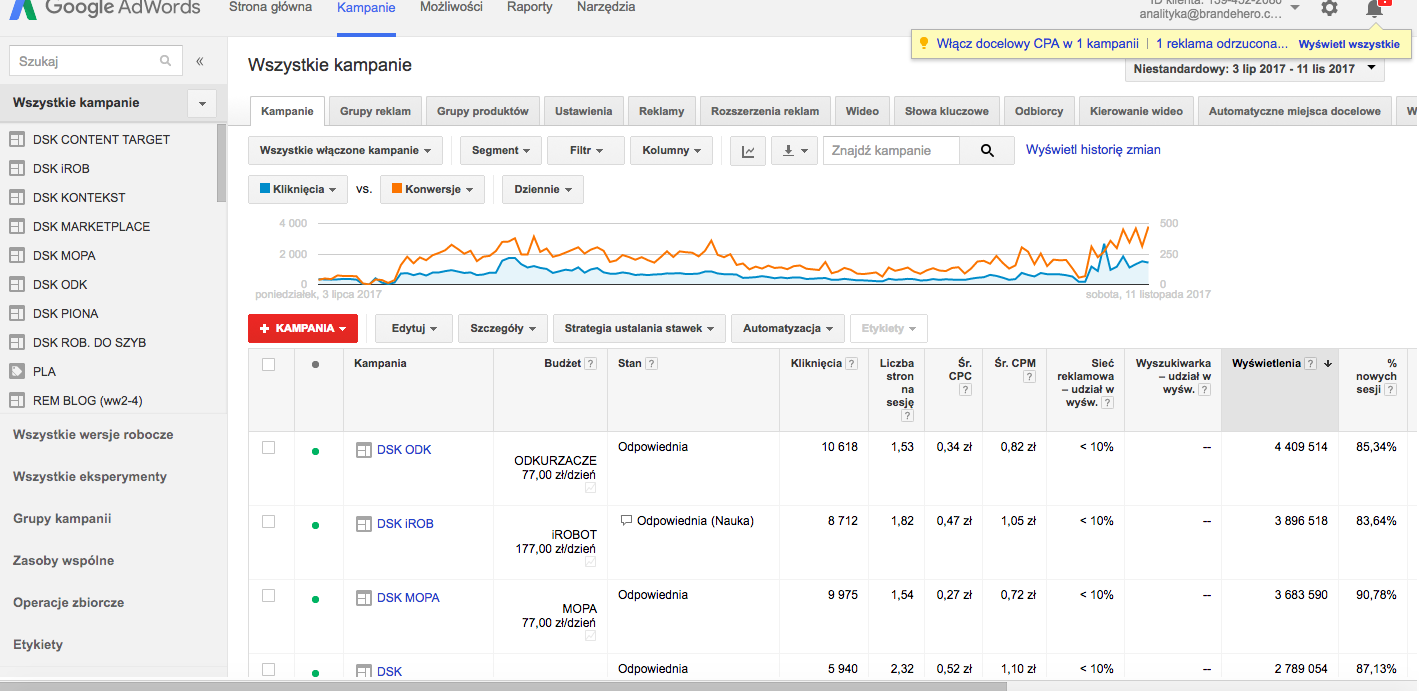
Task: Open the Segment dropdown
Action: 501,151
